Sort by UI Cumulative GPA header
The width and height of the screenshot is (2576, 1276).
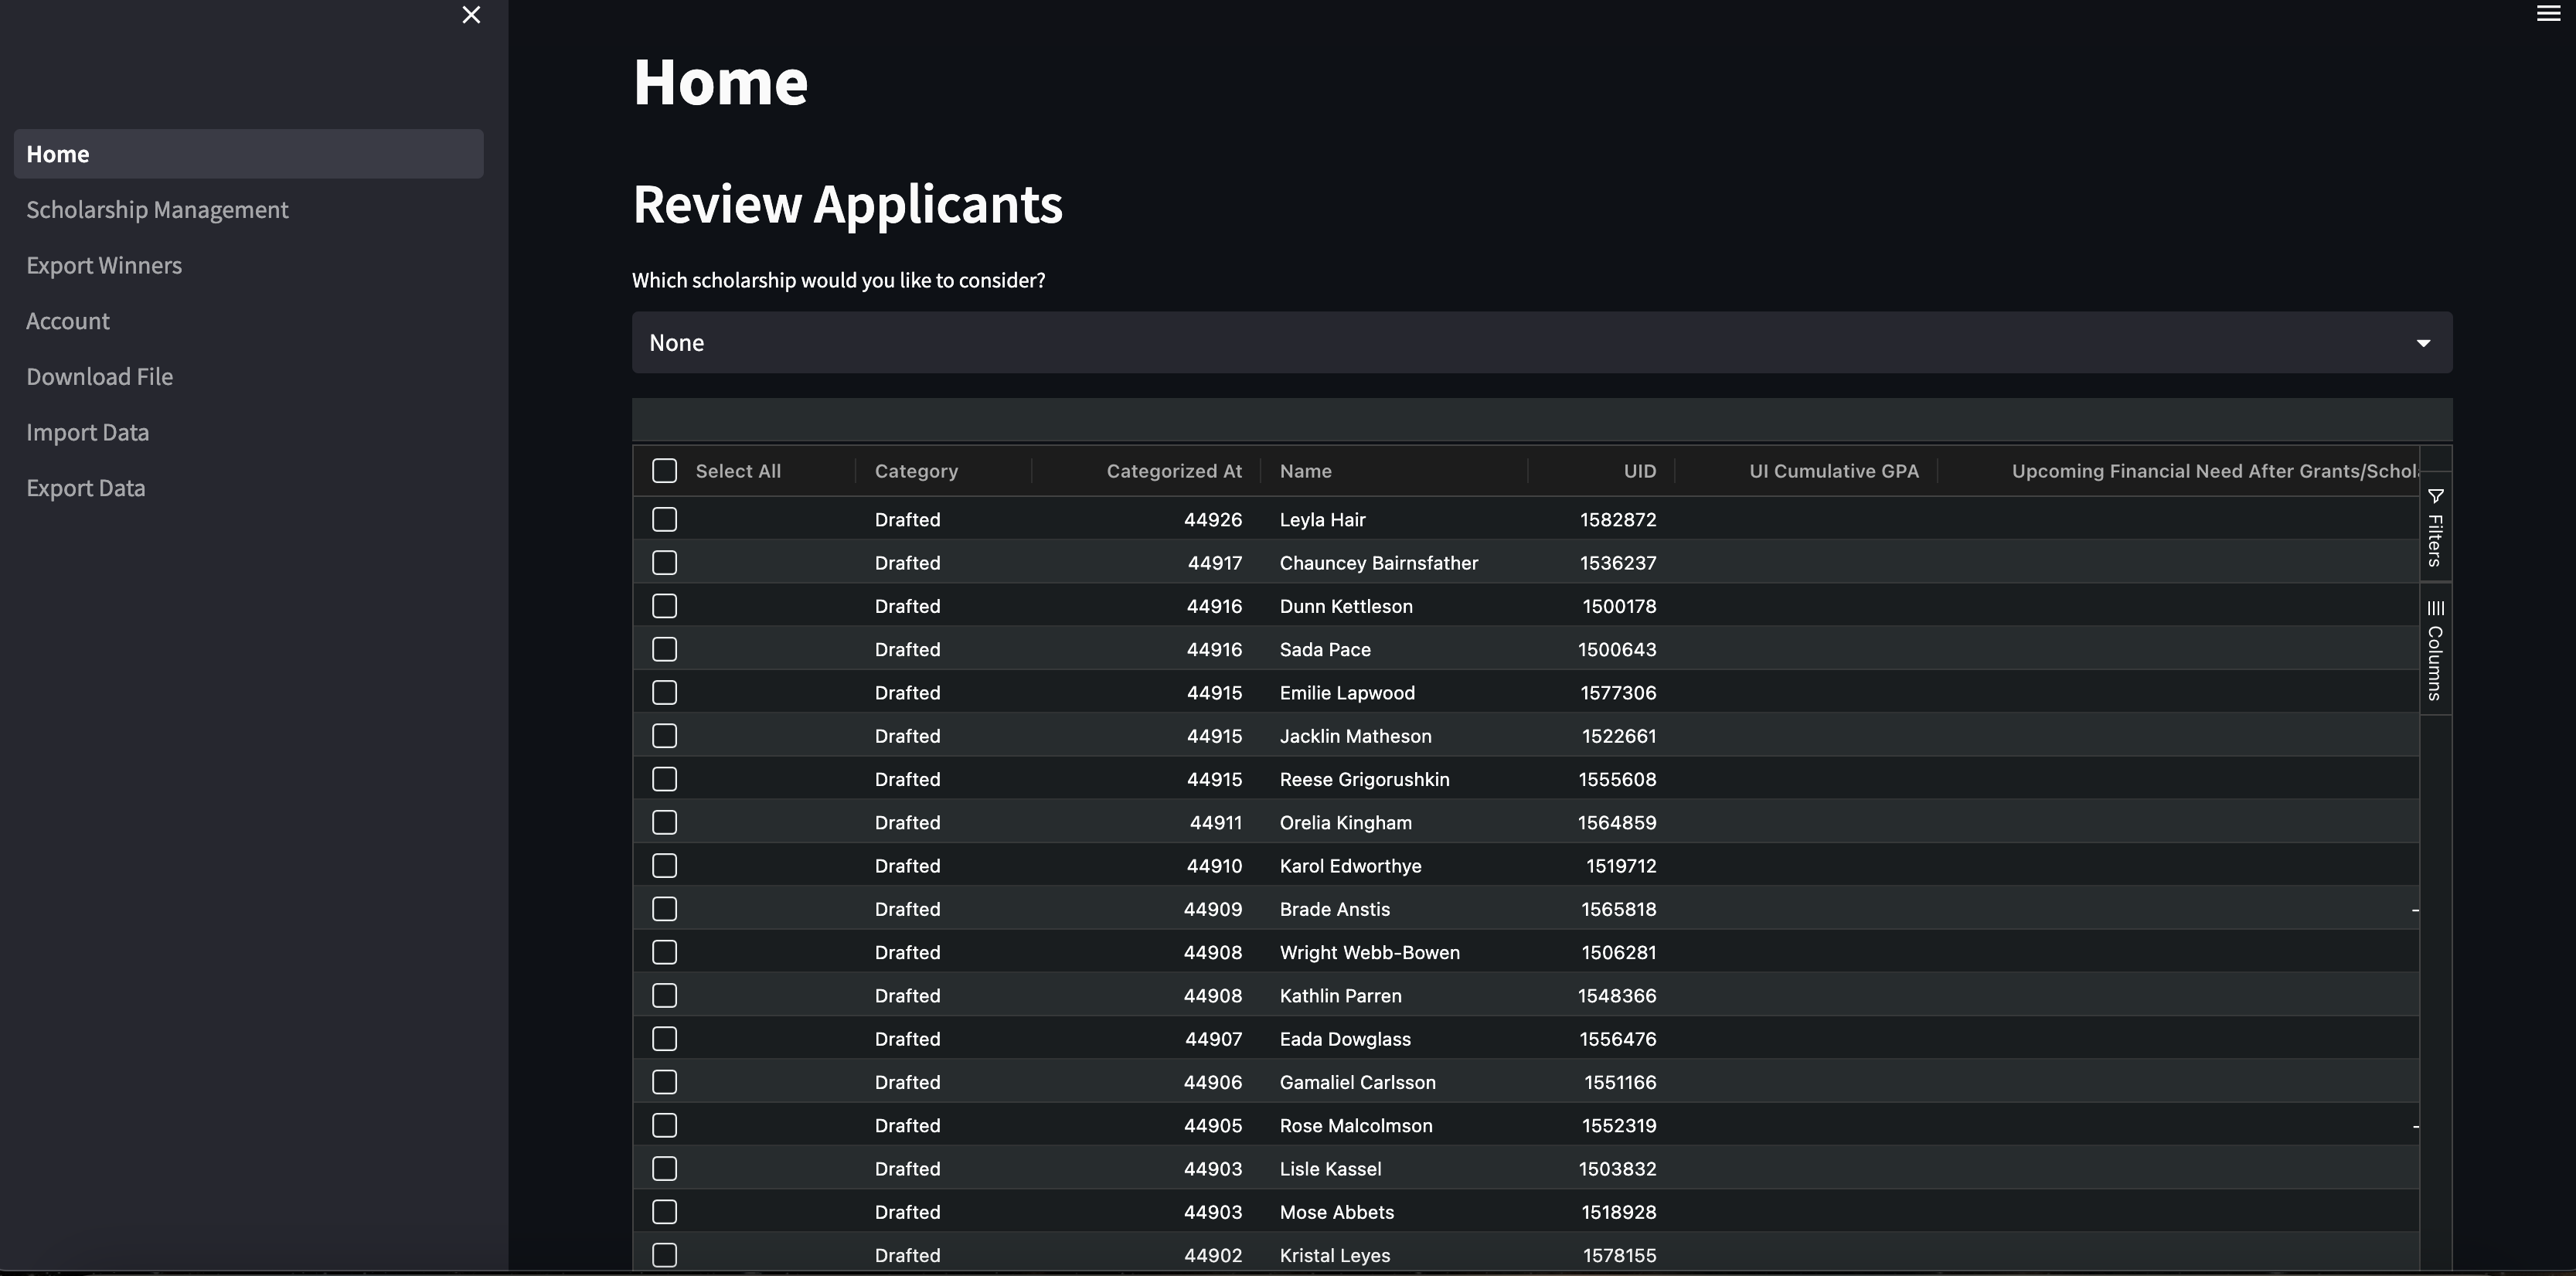click(x=1834, y=471)
